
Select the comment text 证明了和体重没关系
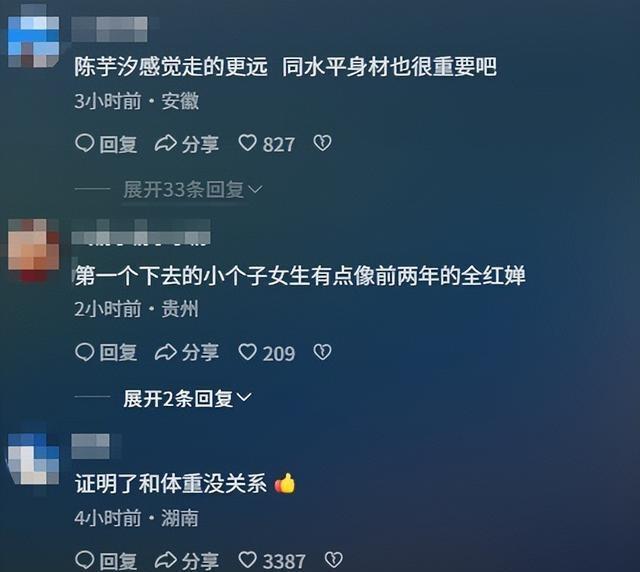171,484
